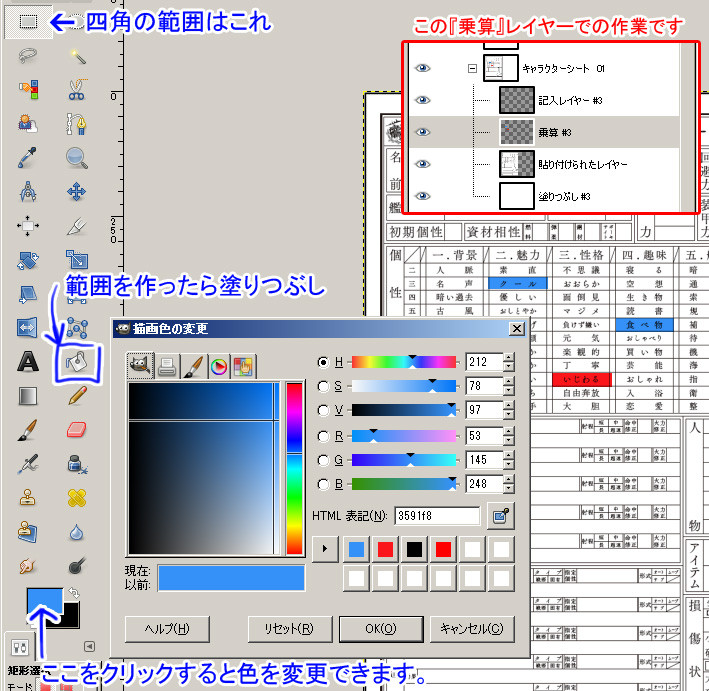Viewport: 709px width, 691px height.
Task: Select the G green radio button
Action: [x=323, y=460]
